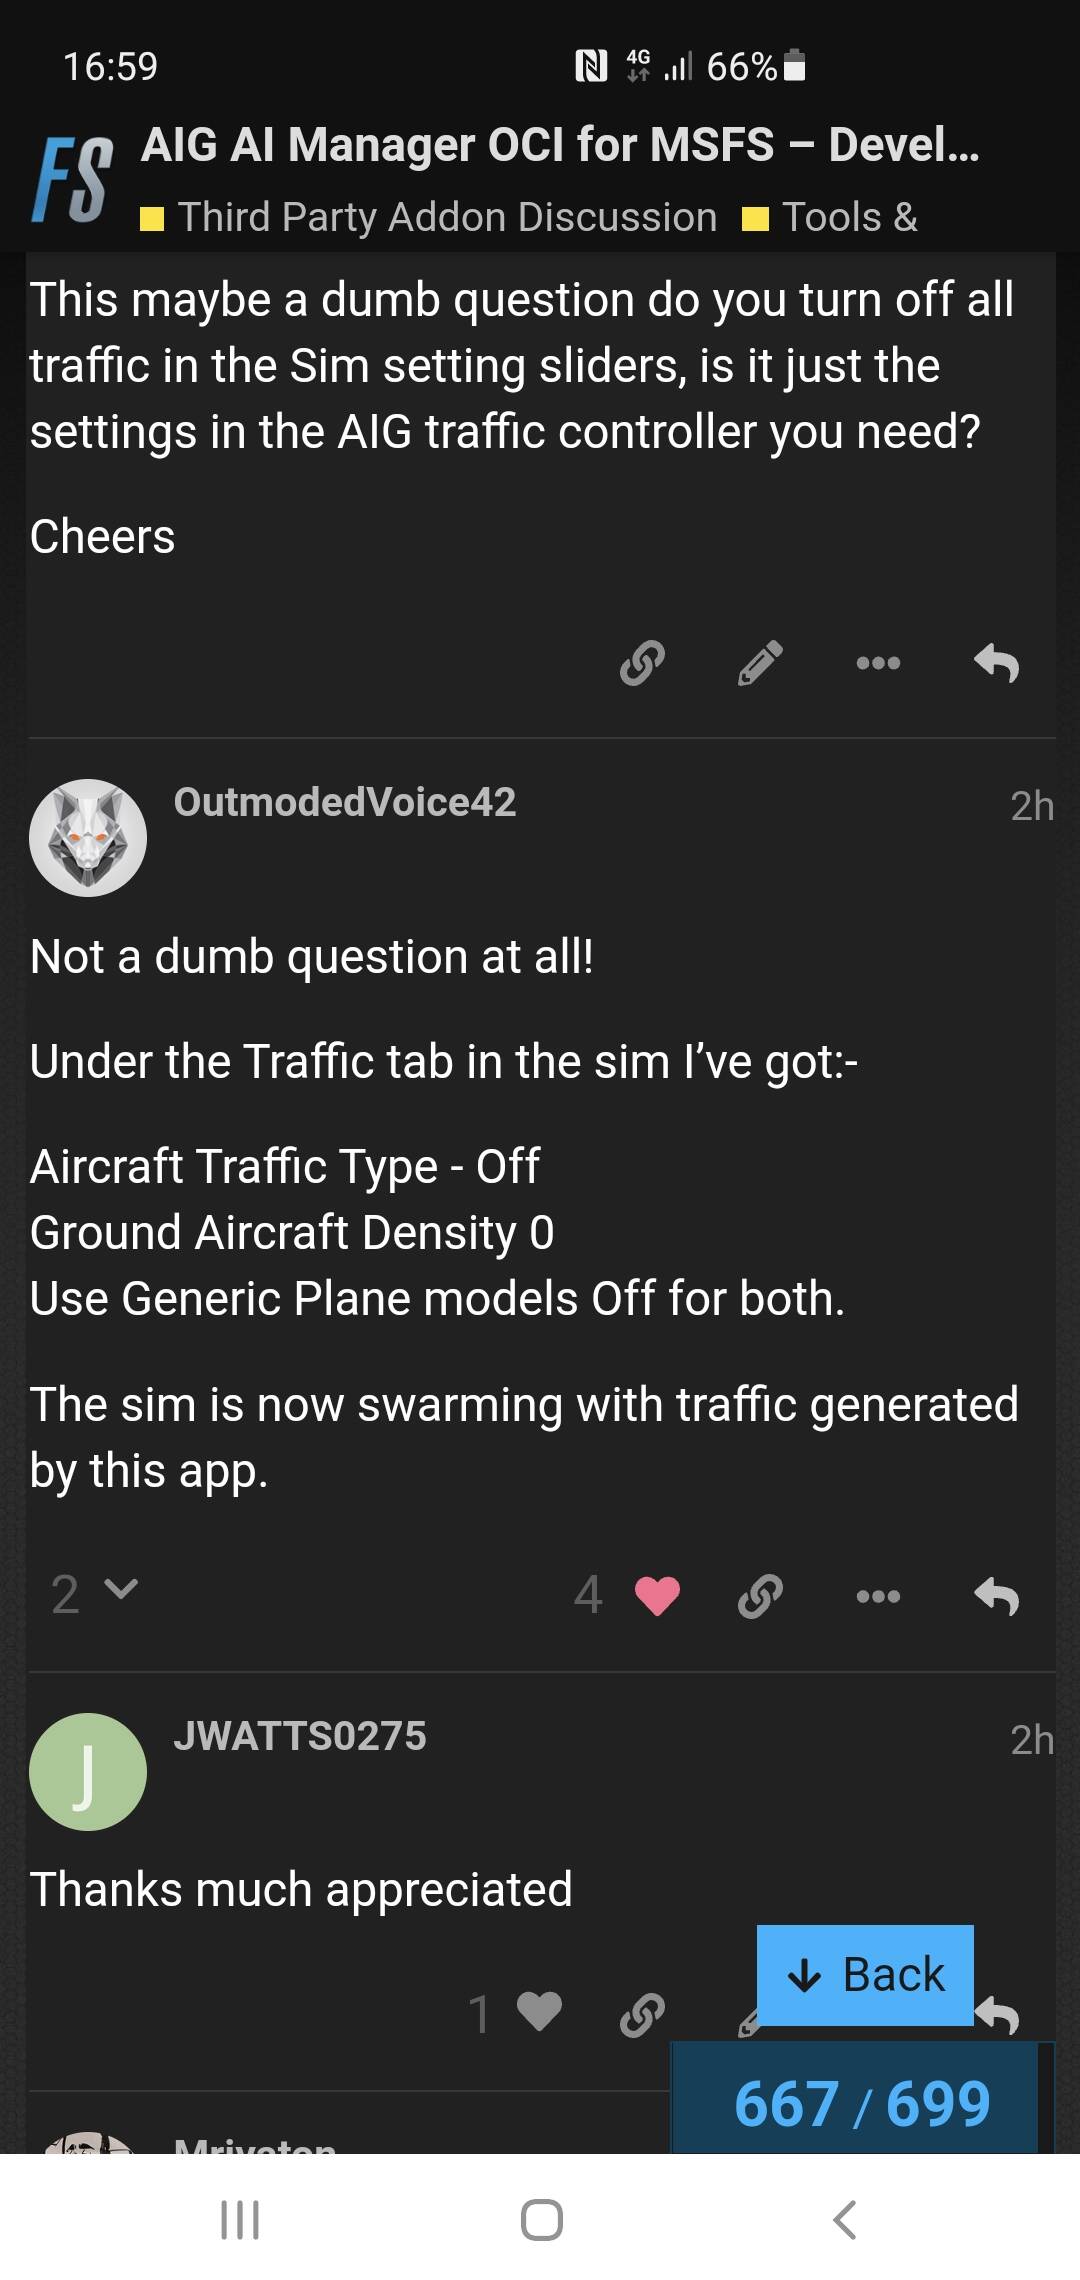Unlike OutmodedVoice42's post via the pink heart
This screenshot has height=2280, width=1080.
pyautogui.click(x=657, y=1595)
